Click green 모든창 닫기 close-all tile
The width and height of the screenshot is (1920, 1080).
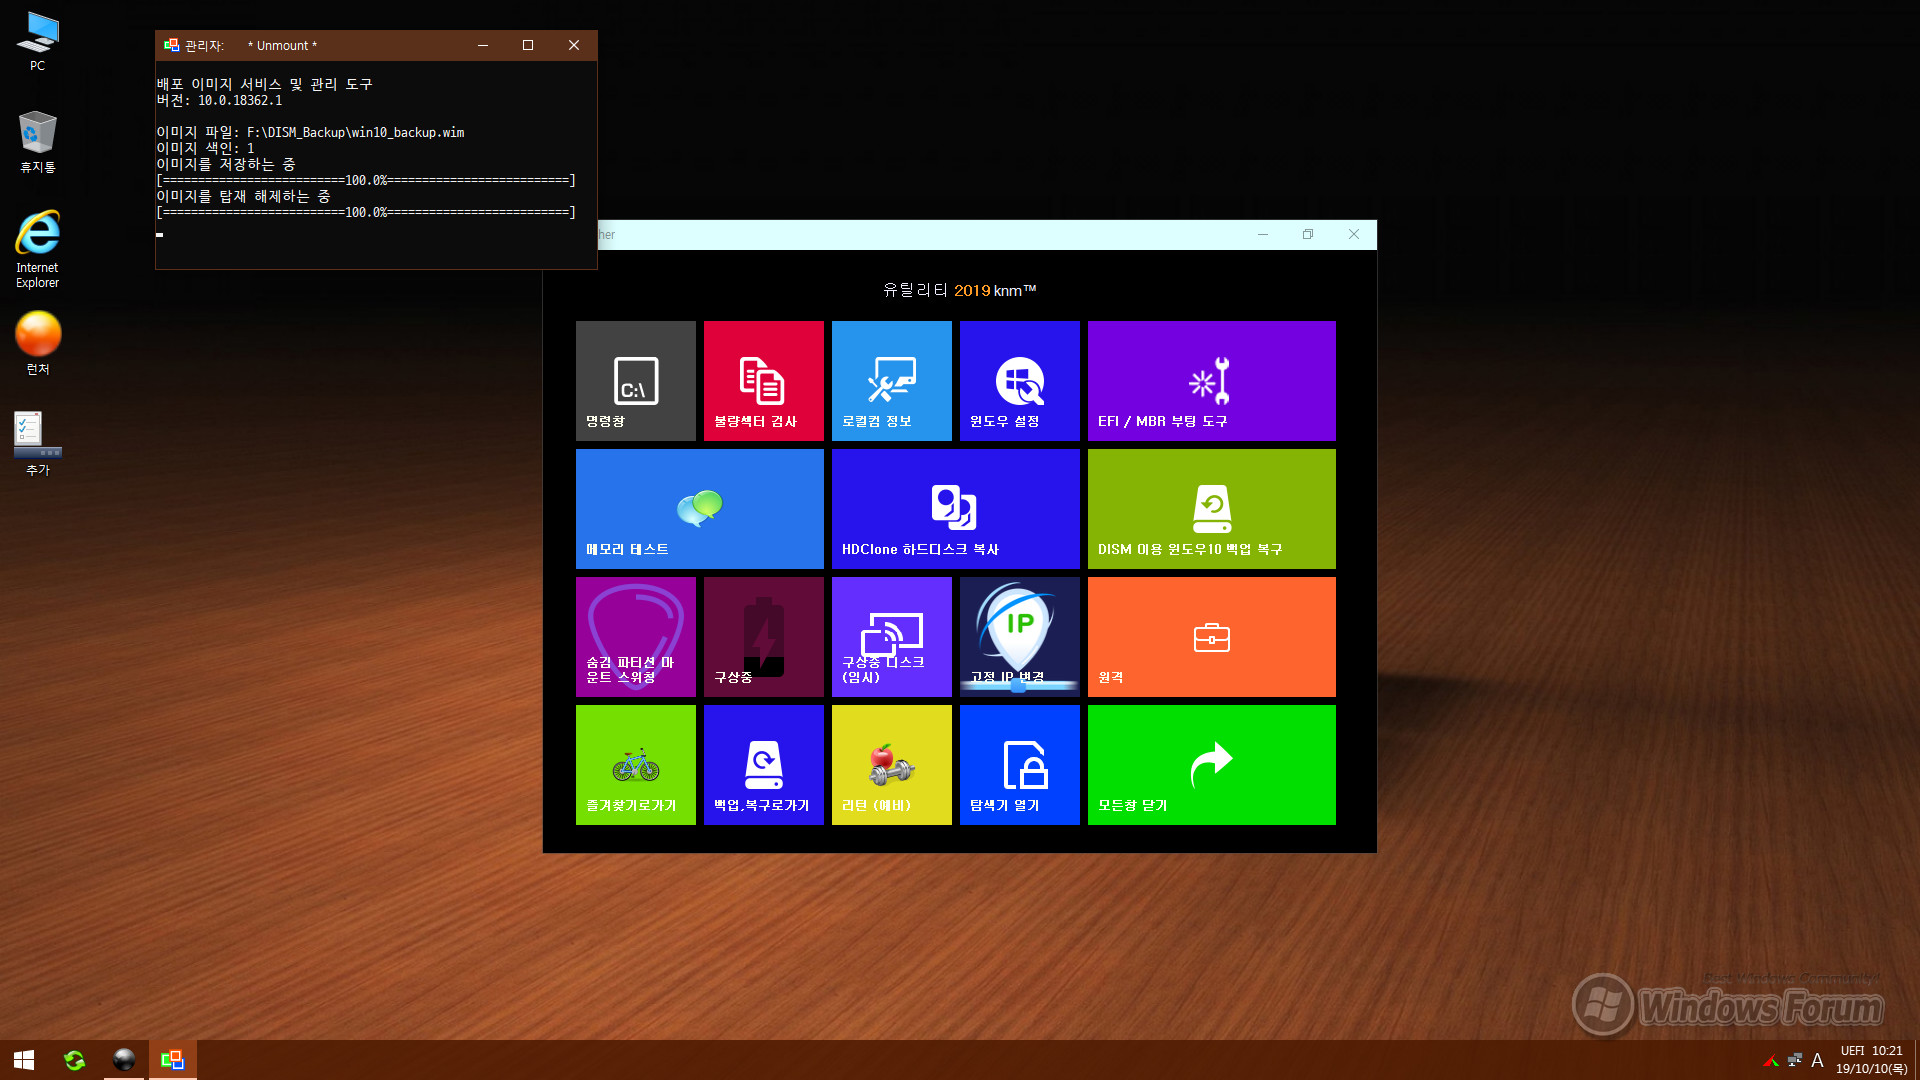click(x=1211, y=765)
